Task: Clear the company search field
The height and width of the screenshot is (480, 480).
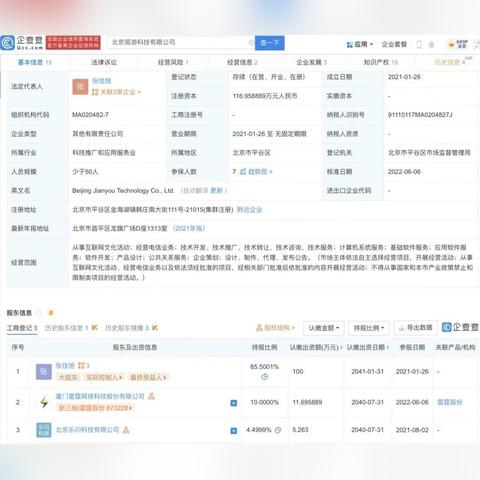Action: pos(251,43)
